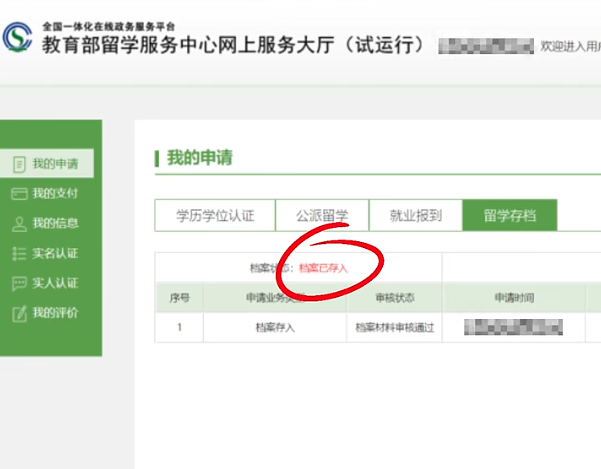Select 我的评价 sidebar entry

[55, 313]
